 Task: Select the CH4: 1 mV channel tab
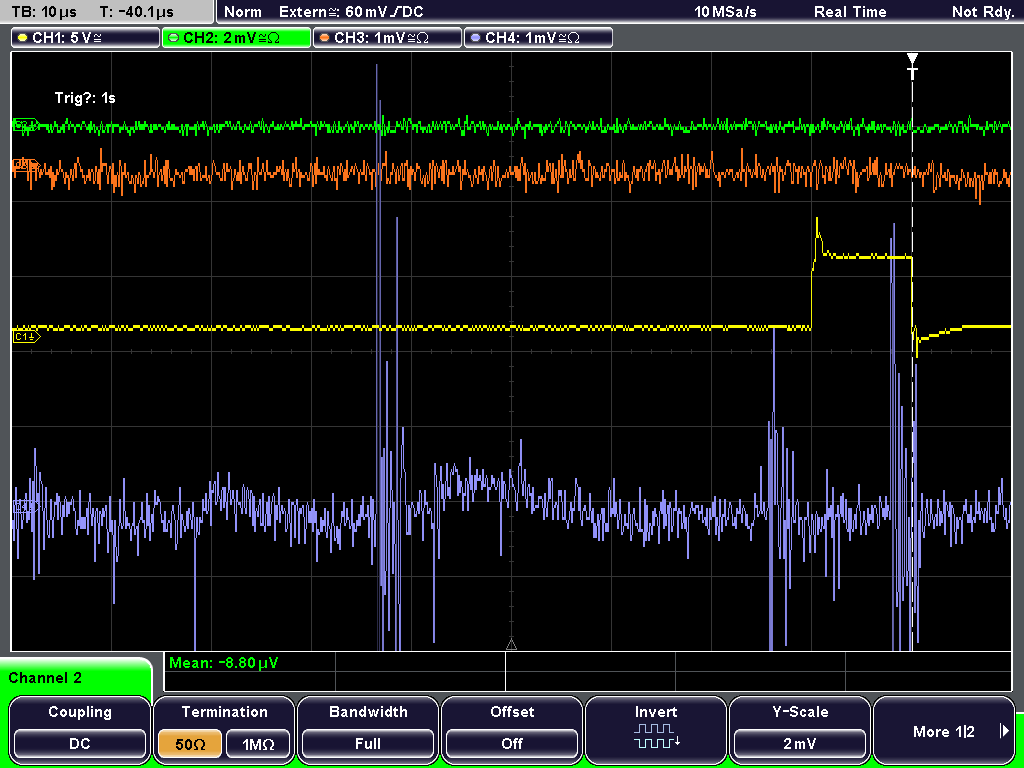click(x=538, y=37)
